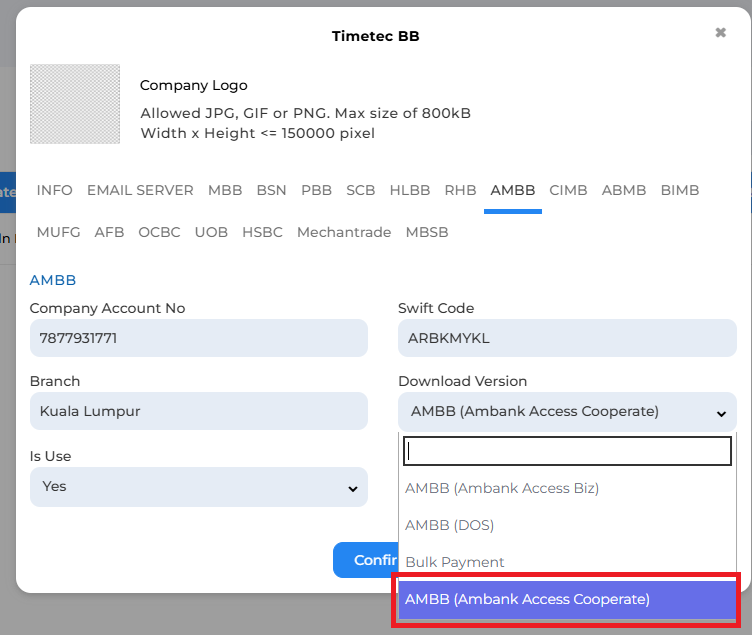Open the EMAIL SERVER tab
752x635 pixels.
click(x=140, y=190)
